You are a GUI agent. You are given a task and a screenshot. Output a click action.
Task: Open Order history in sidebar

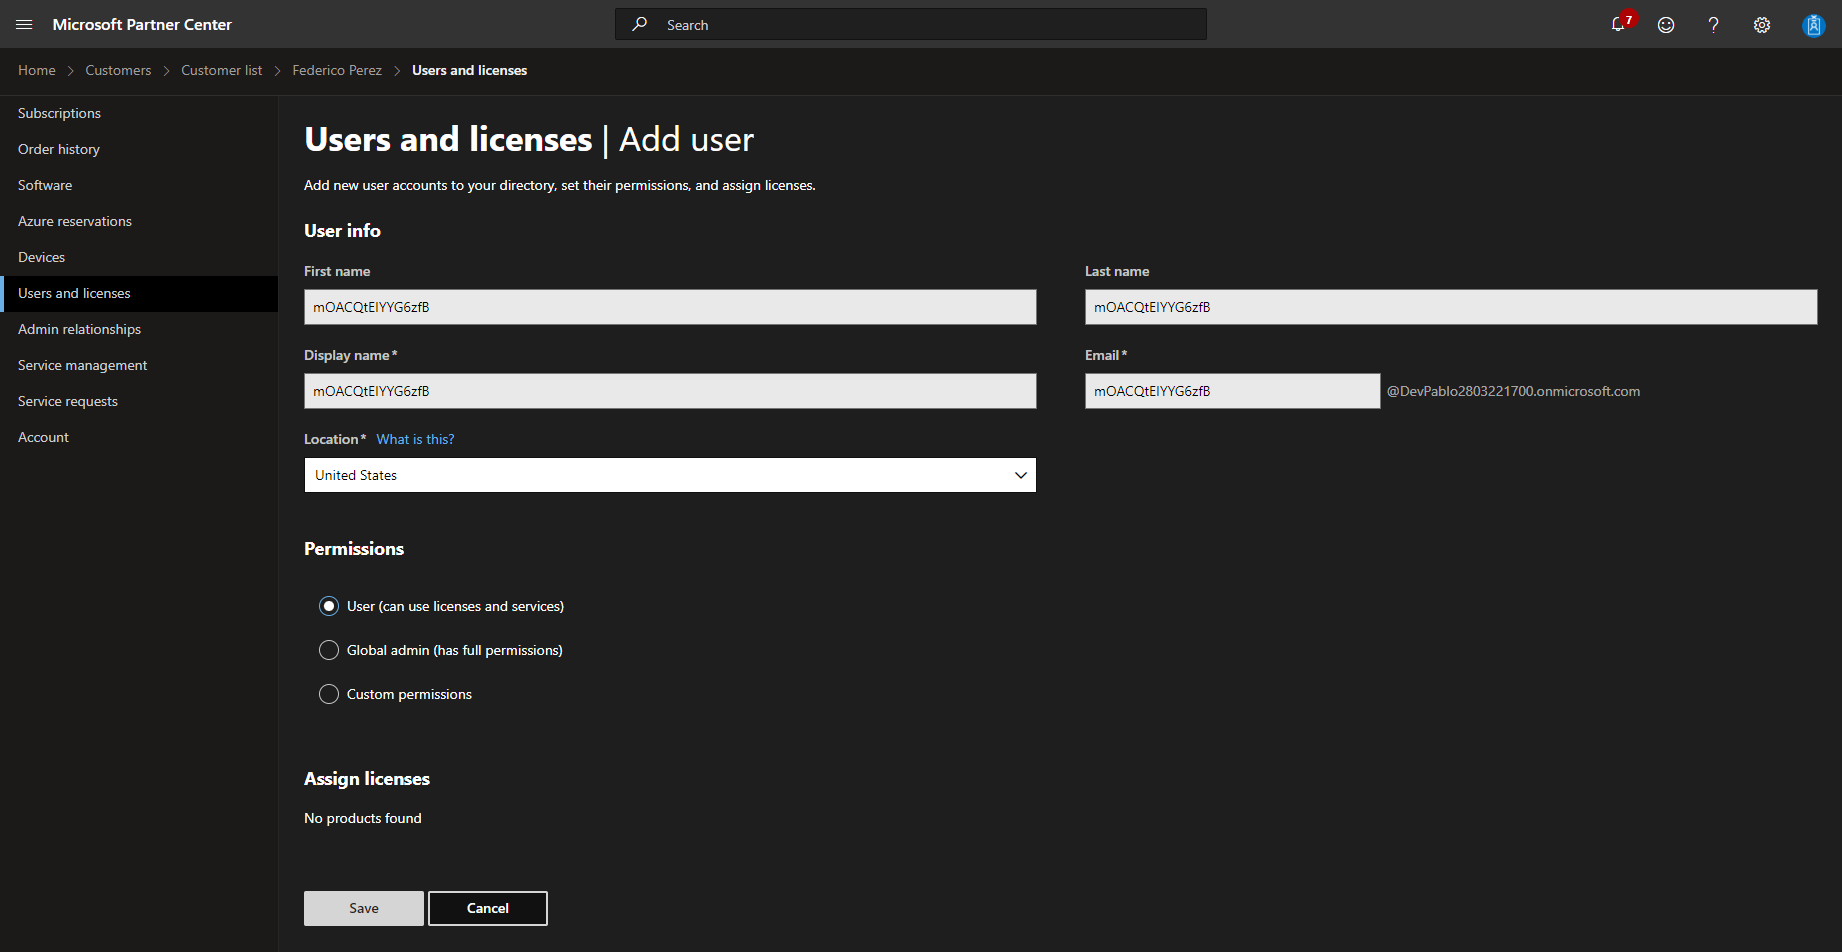[139, 149]
